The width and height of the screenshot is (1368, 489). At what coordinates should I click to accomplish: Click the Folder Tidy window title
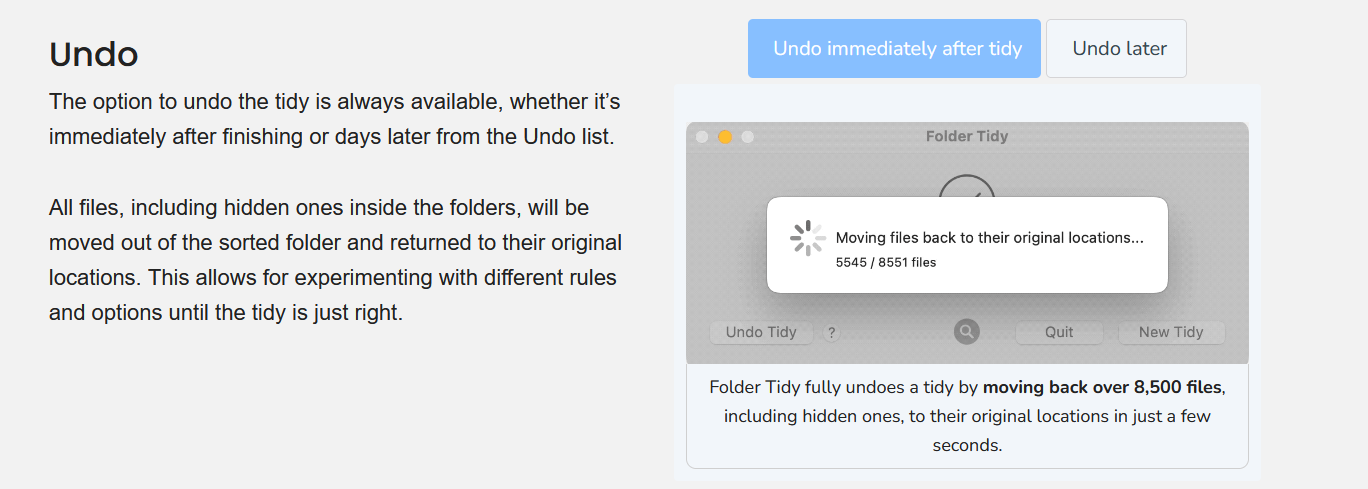coord(967,136)
